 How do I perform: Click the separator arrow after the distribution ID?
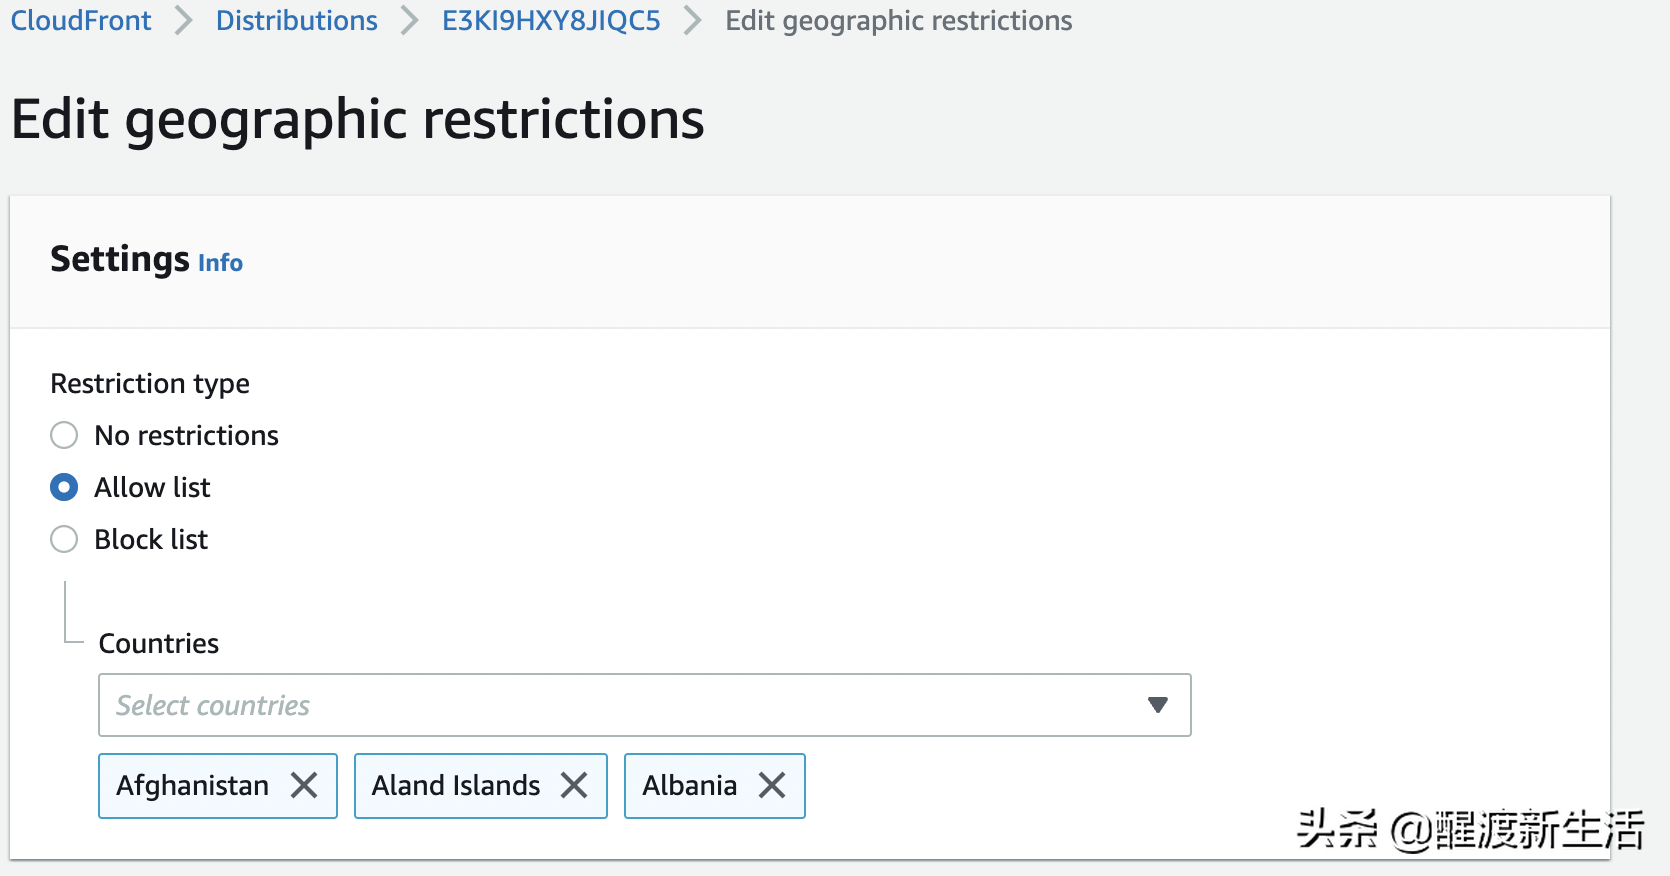point(691,20)
